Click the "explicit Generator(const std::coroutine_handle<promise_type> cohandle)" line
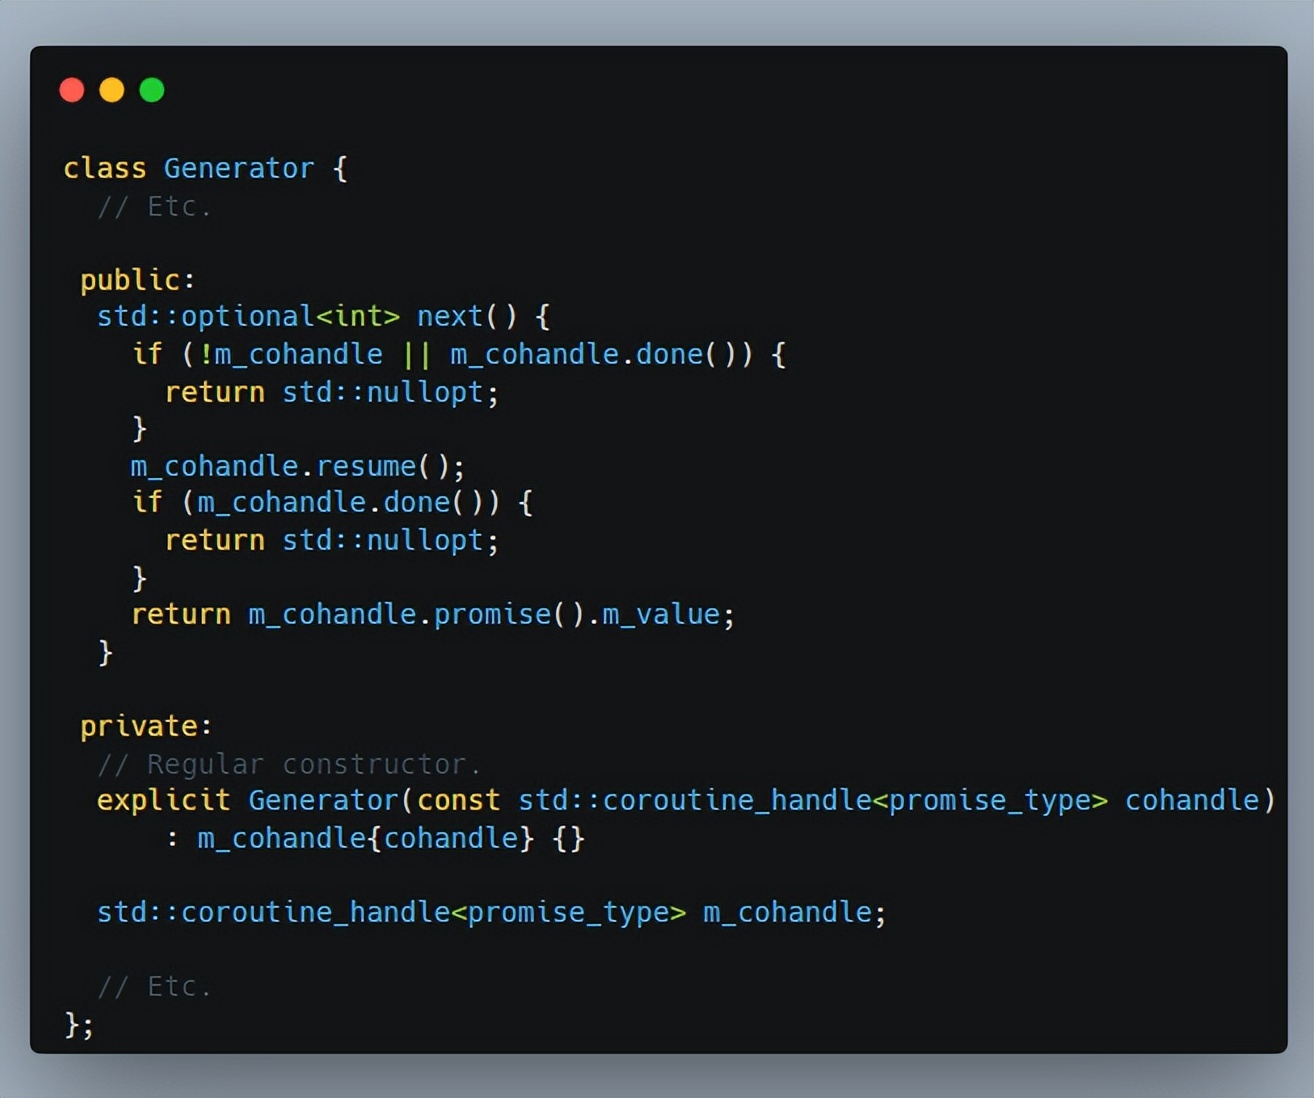 coord(686,800)
